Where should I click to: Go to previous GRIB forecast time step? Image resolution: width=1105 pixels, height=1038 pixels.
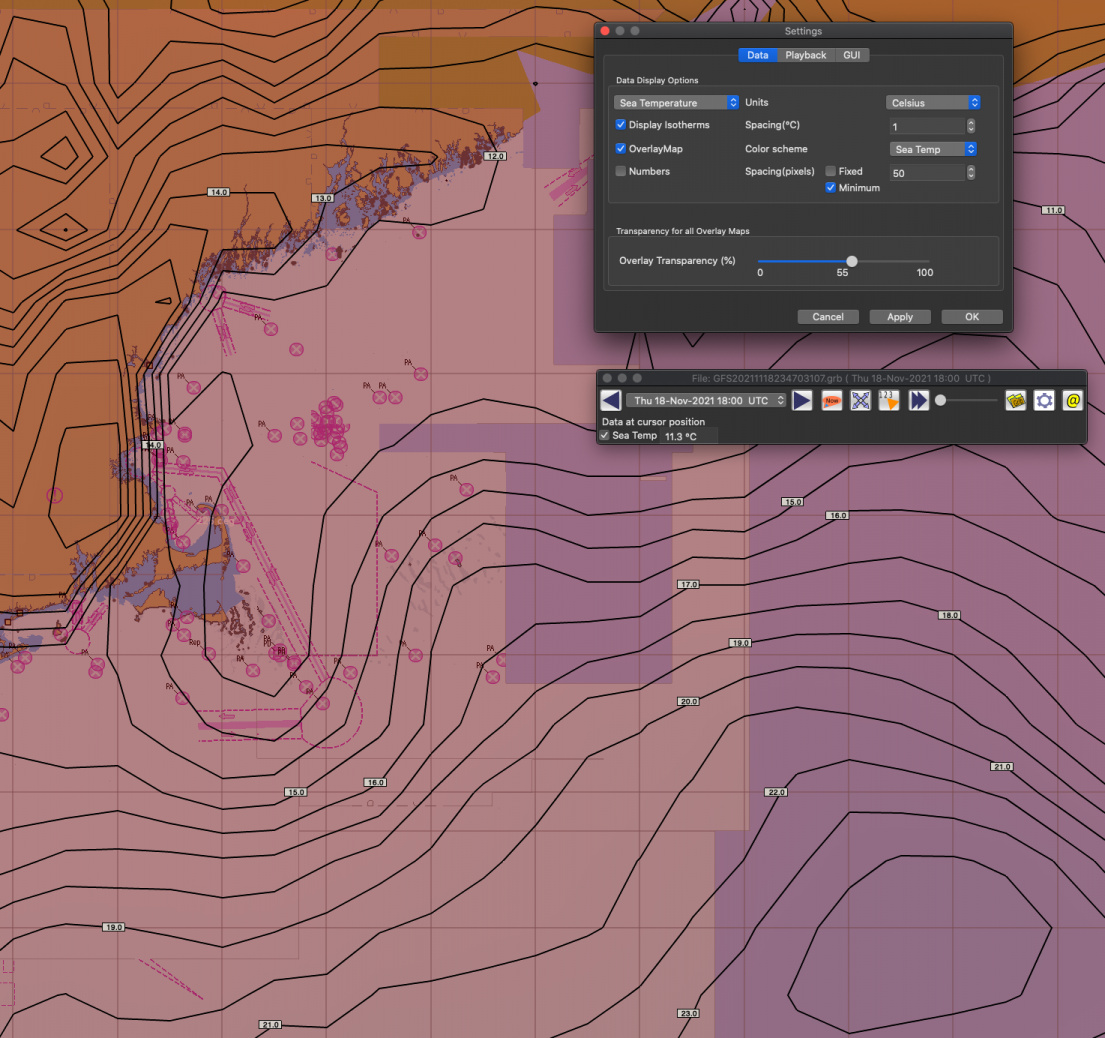(610, 400)
